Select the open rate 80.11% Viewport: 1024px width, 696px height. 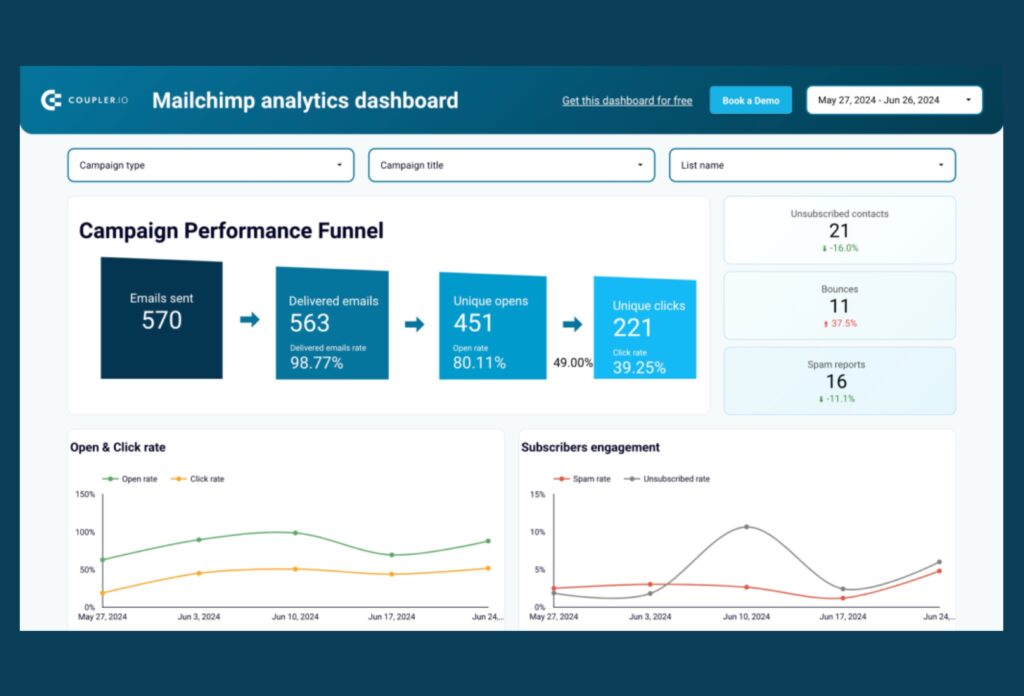[479, 363]
